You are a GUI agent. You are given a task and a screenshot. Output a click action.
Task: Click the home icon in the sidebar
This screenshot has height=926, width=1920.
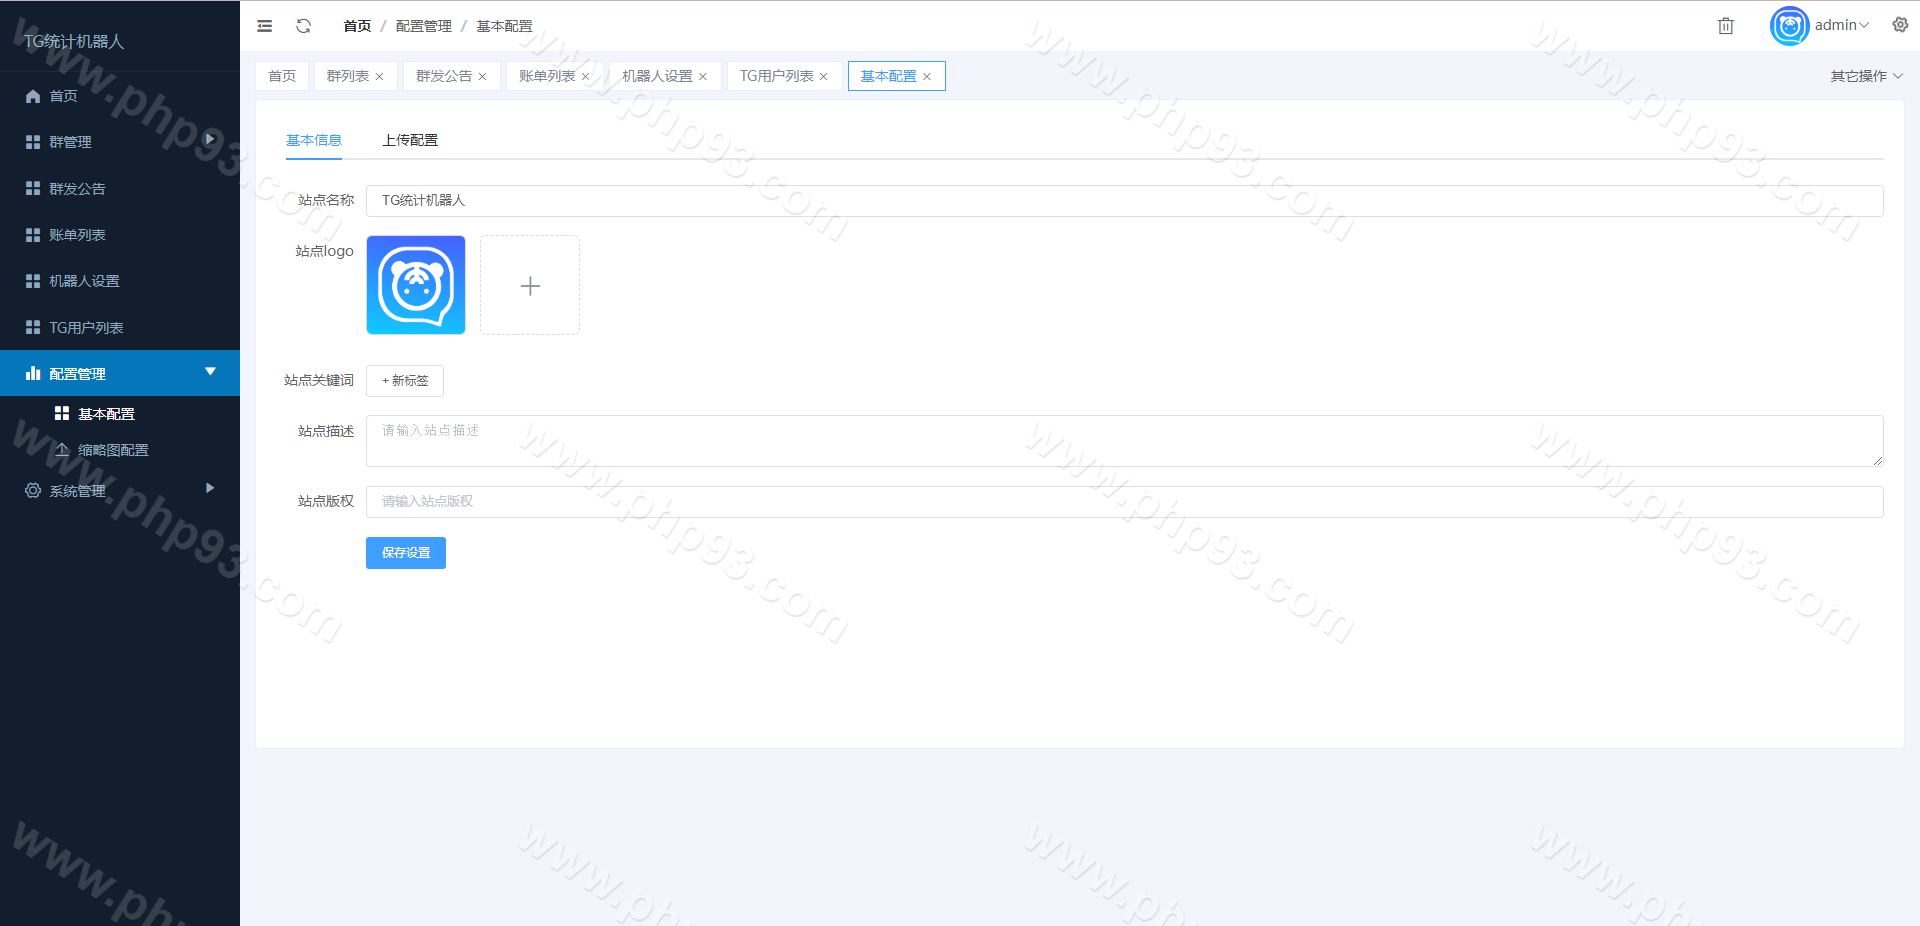[x=33, y=96]
